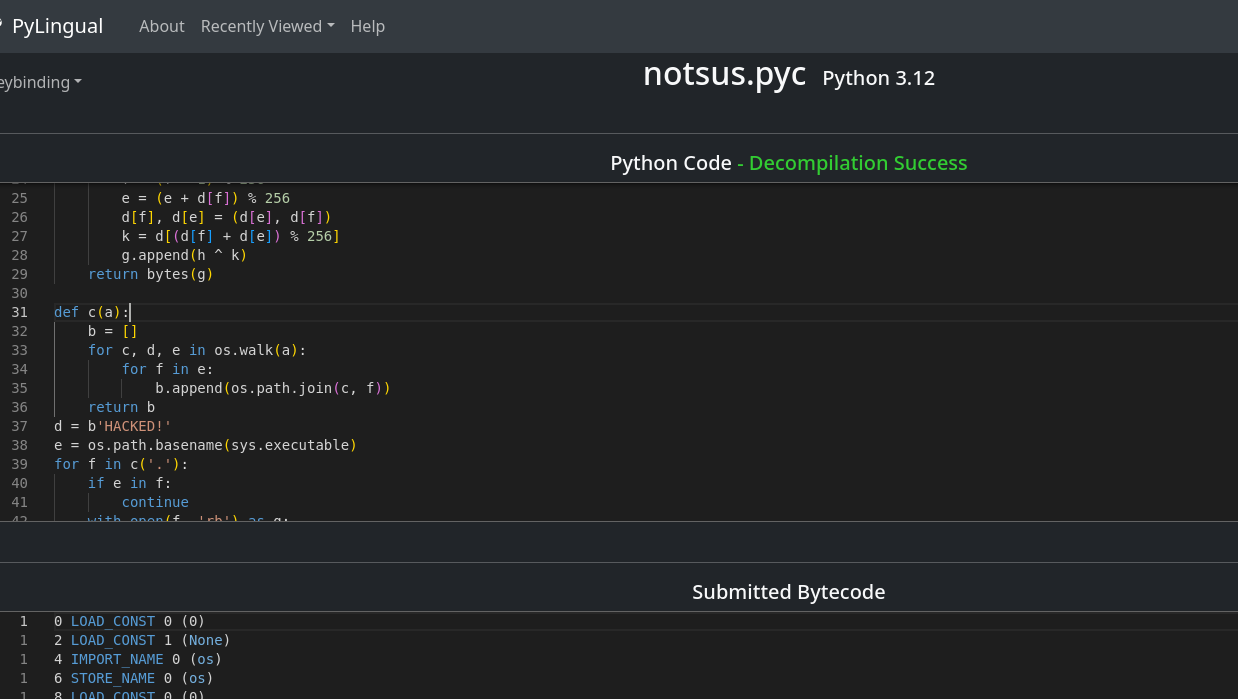The width and height of the screenshot is (1238, 699).
Task: Click bytecode line '6 STORE_NAME 0 (os)'
Action: click(x=134, y=678)
